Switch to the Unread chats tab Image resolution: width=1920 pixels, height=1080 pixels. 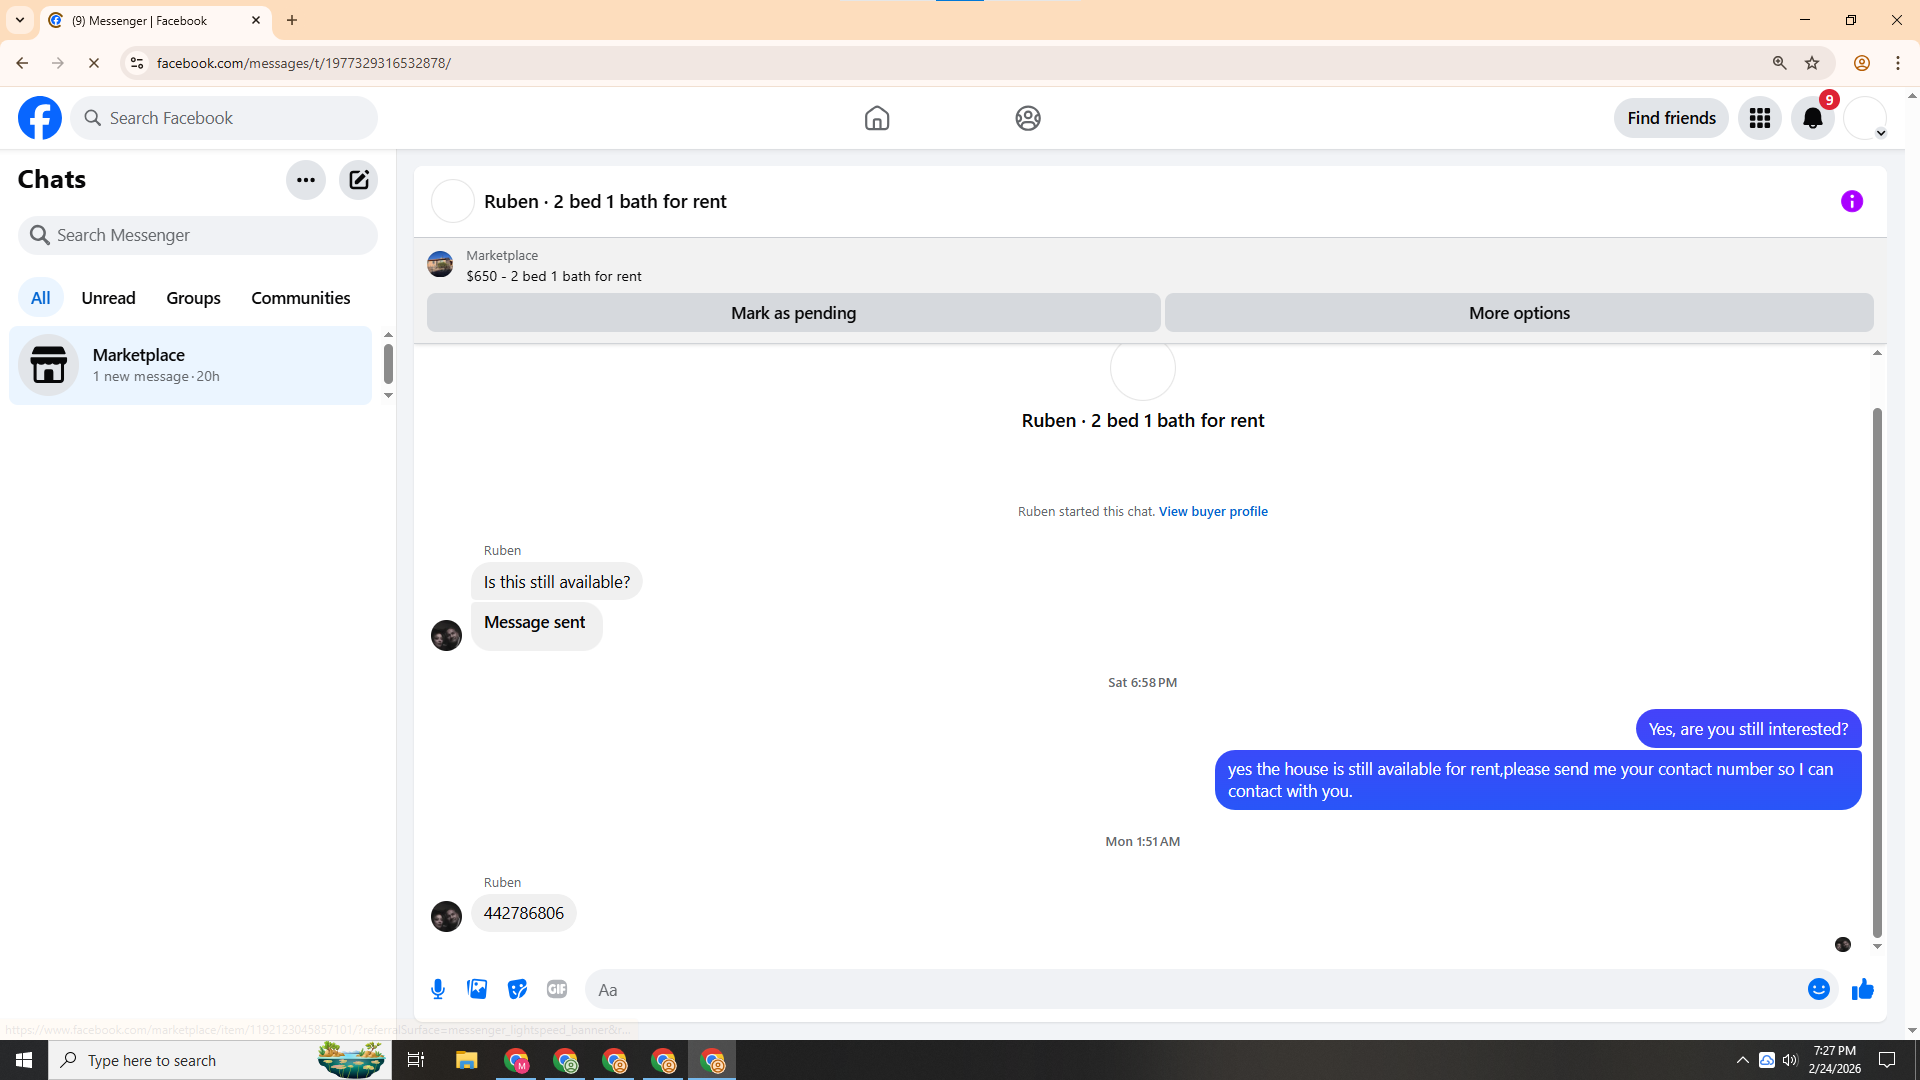click(108, 298)
